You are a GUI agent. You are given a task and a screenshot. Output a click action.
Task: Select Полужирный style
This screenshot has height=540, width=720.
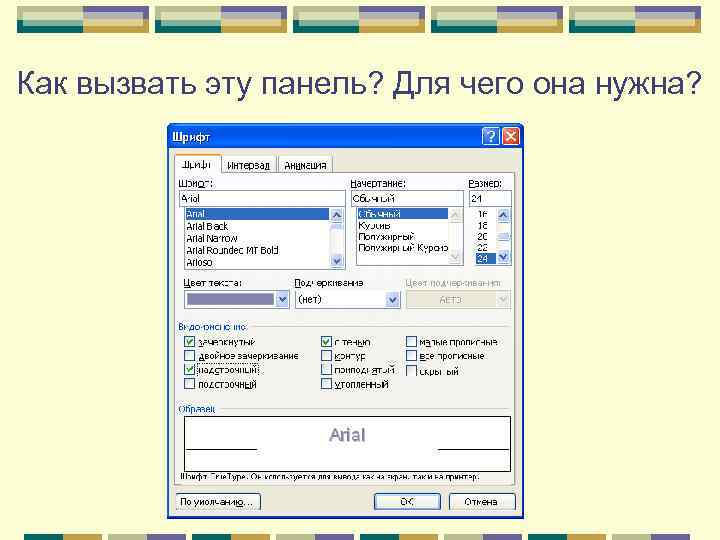pyautogui.click(x=403, y=236)
